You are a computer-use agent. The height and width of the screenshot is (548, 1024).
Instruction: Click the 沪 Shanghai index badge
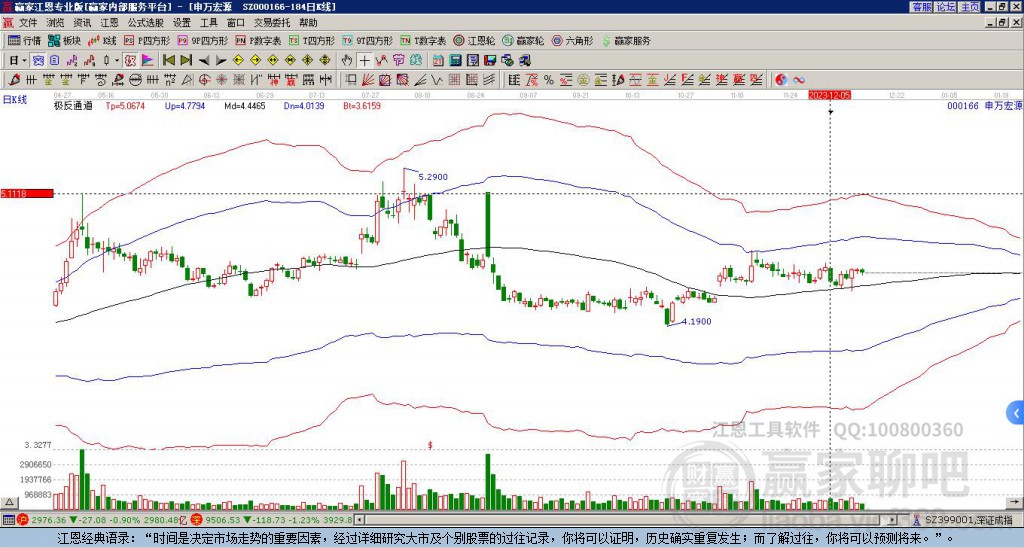pos(22,520)
